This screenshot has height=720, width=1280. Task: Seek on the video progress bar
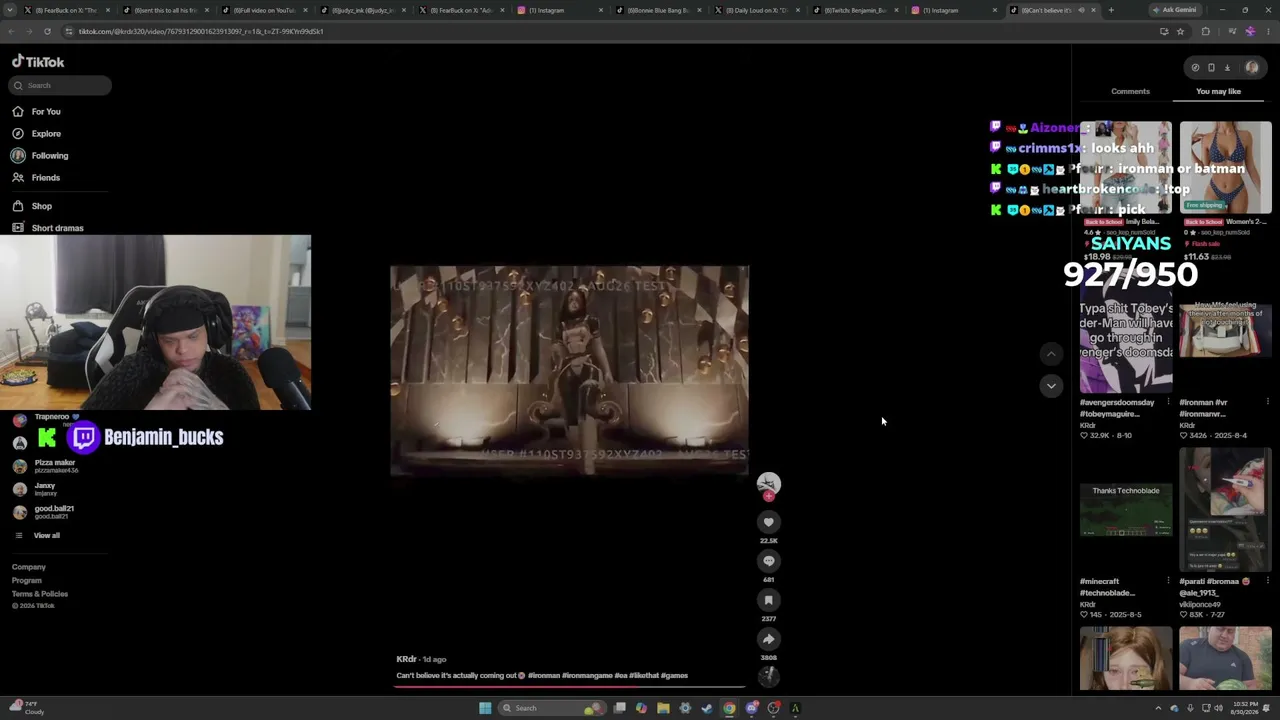(570, 687)
